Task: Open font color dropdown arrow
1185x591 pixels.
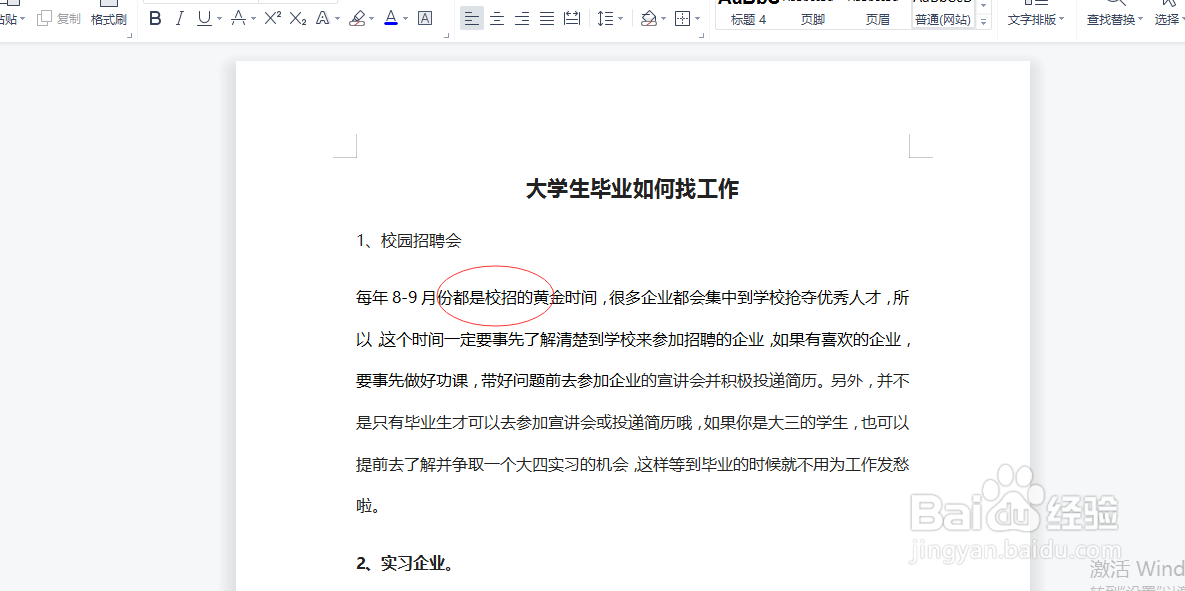Action: (x=406, y=19)
